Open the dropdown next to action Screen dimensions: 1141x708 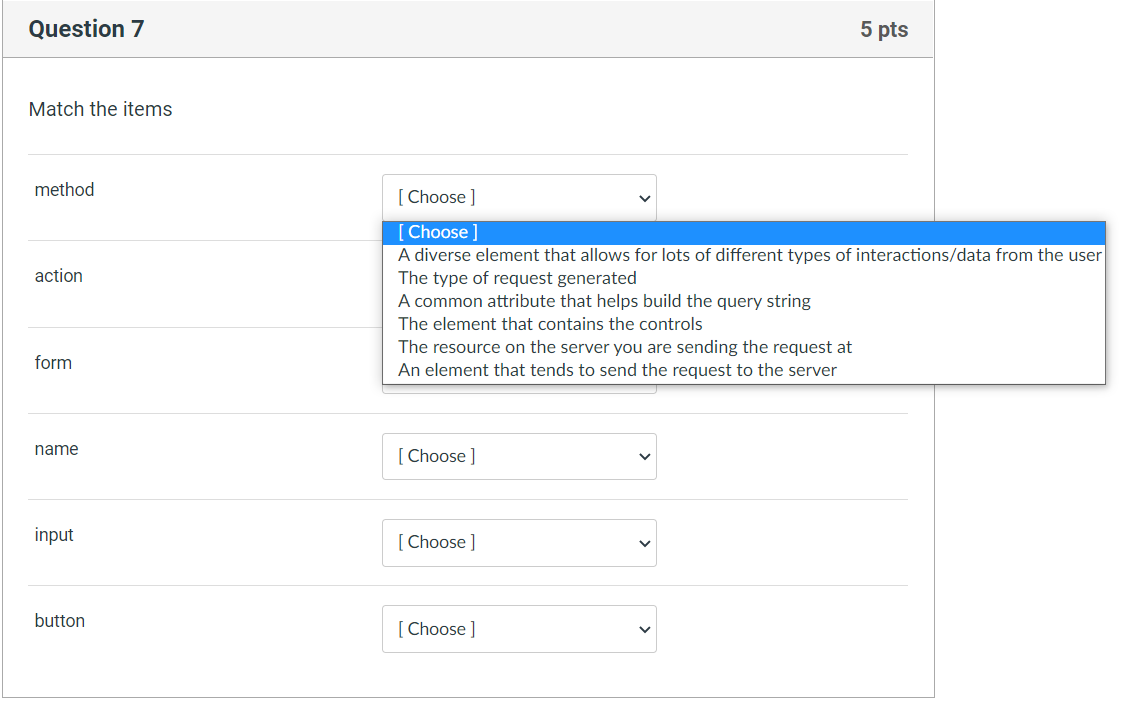[x=518, y=283]
